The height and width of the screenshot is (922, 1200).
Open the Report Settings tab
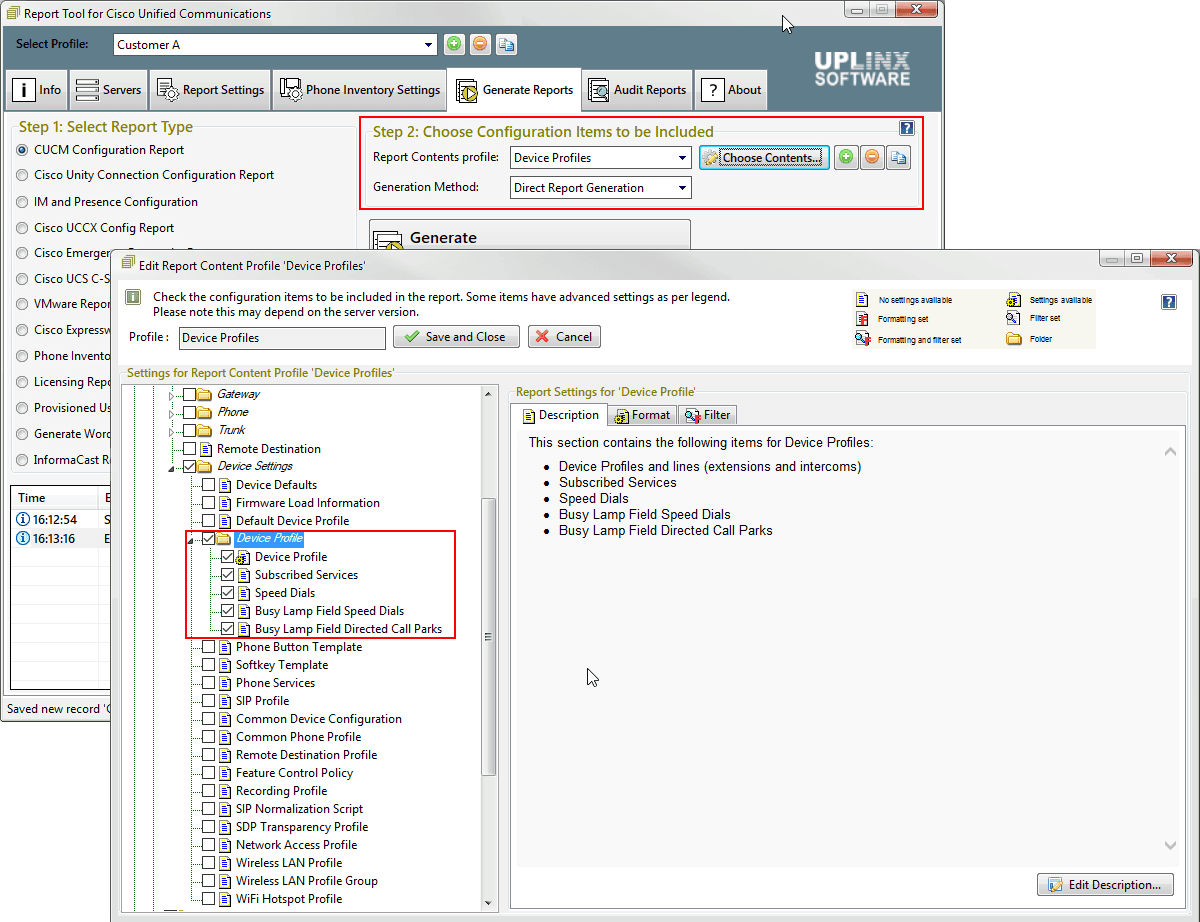210,89
